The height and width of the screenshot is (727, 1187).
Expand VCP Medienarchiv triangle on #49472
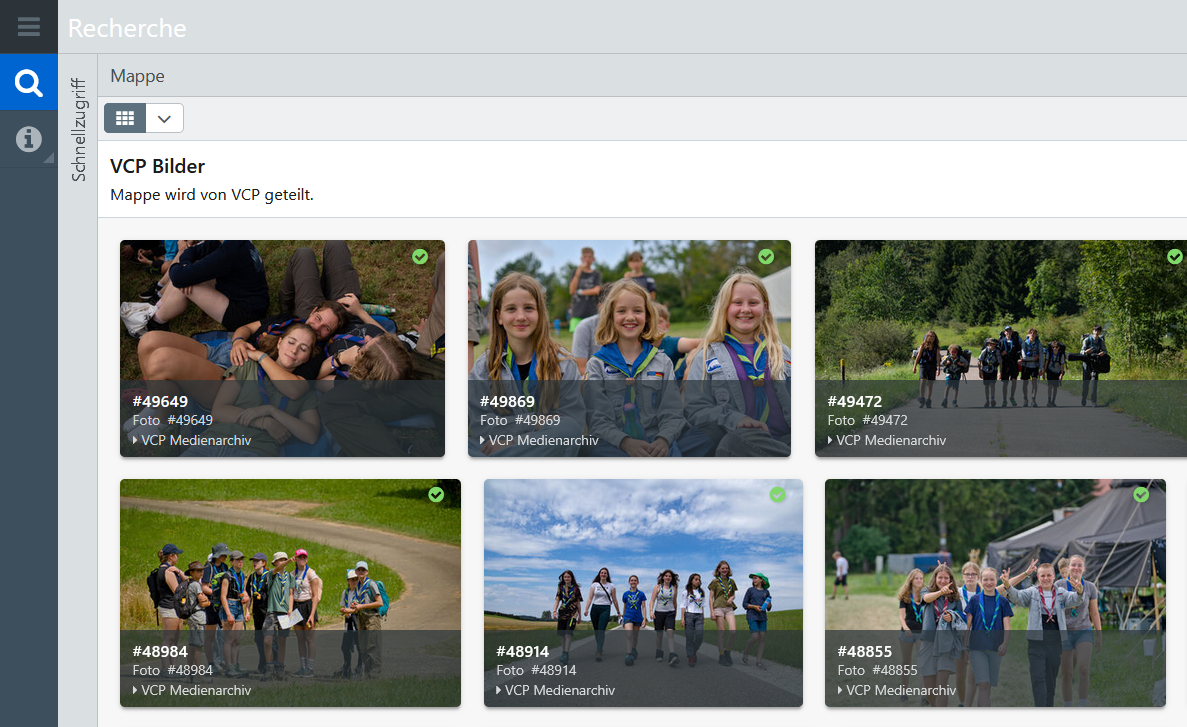830,440
